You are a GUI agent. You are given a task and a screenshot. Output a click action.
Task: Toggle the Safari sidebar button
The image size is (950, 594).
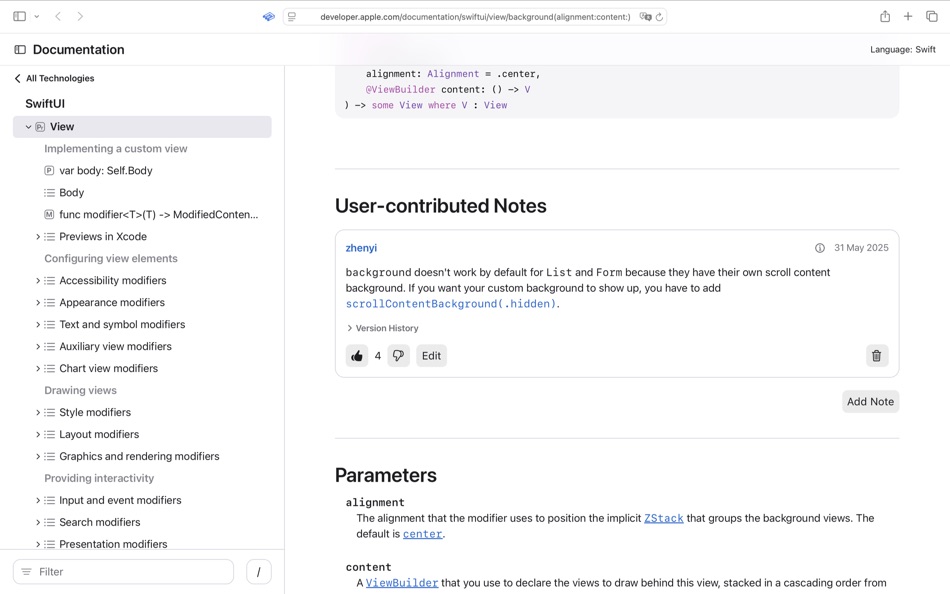point(19,16)
